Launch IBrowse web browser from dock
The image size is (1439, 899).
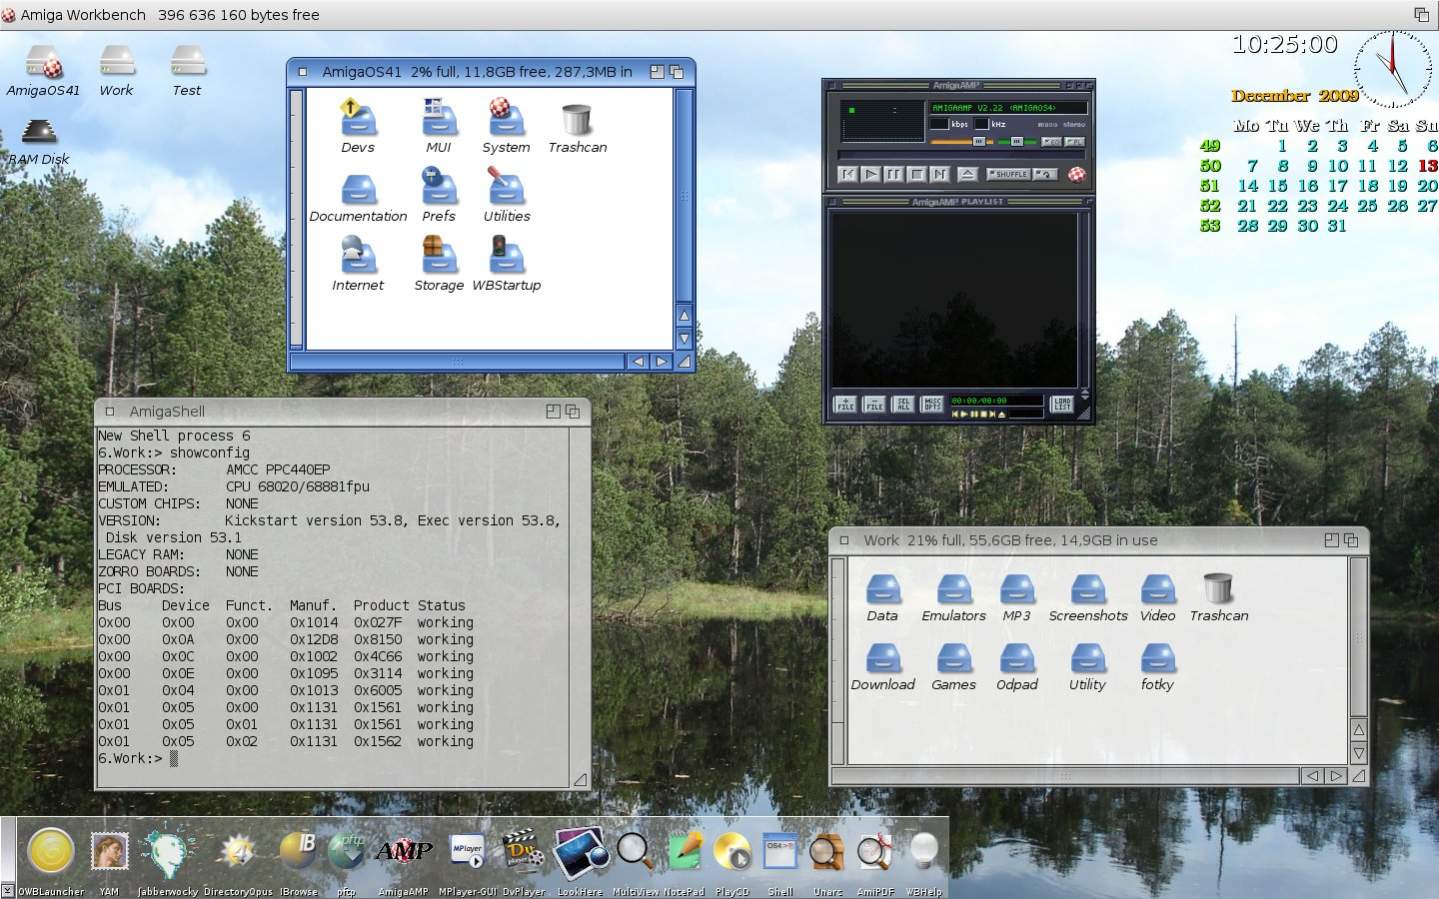pos(298,851)
